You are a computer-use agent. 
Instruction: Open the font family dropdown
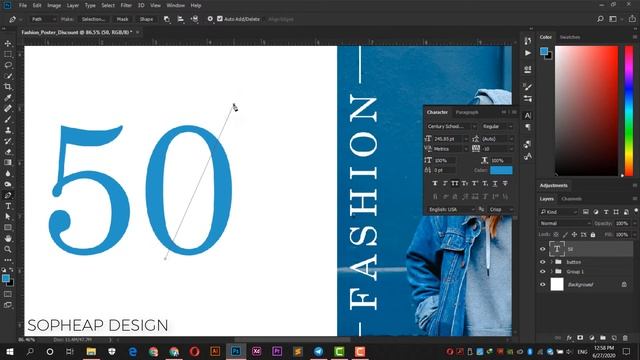point(451,127)
